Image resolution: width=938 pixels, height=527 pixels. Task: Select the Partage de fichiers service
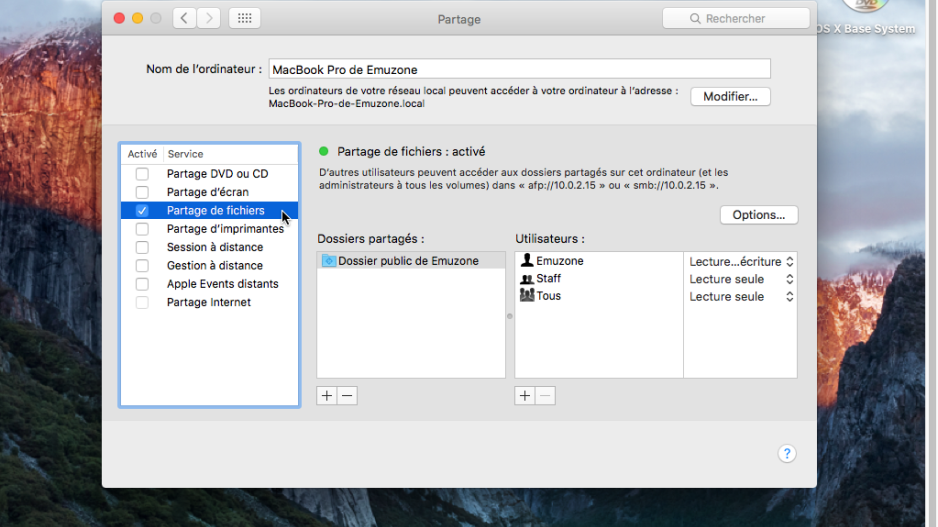(215, 211)
